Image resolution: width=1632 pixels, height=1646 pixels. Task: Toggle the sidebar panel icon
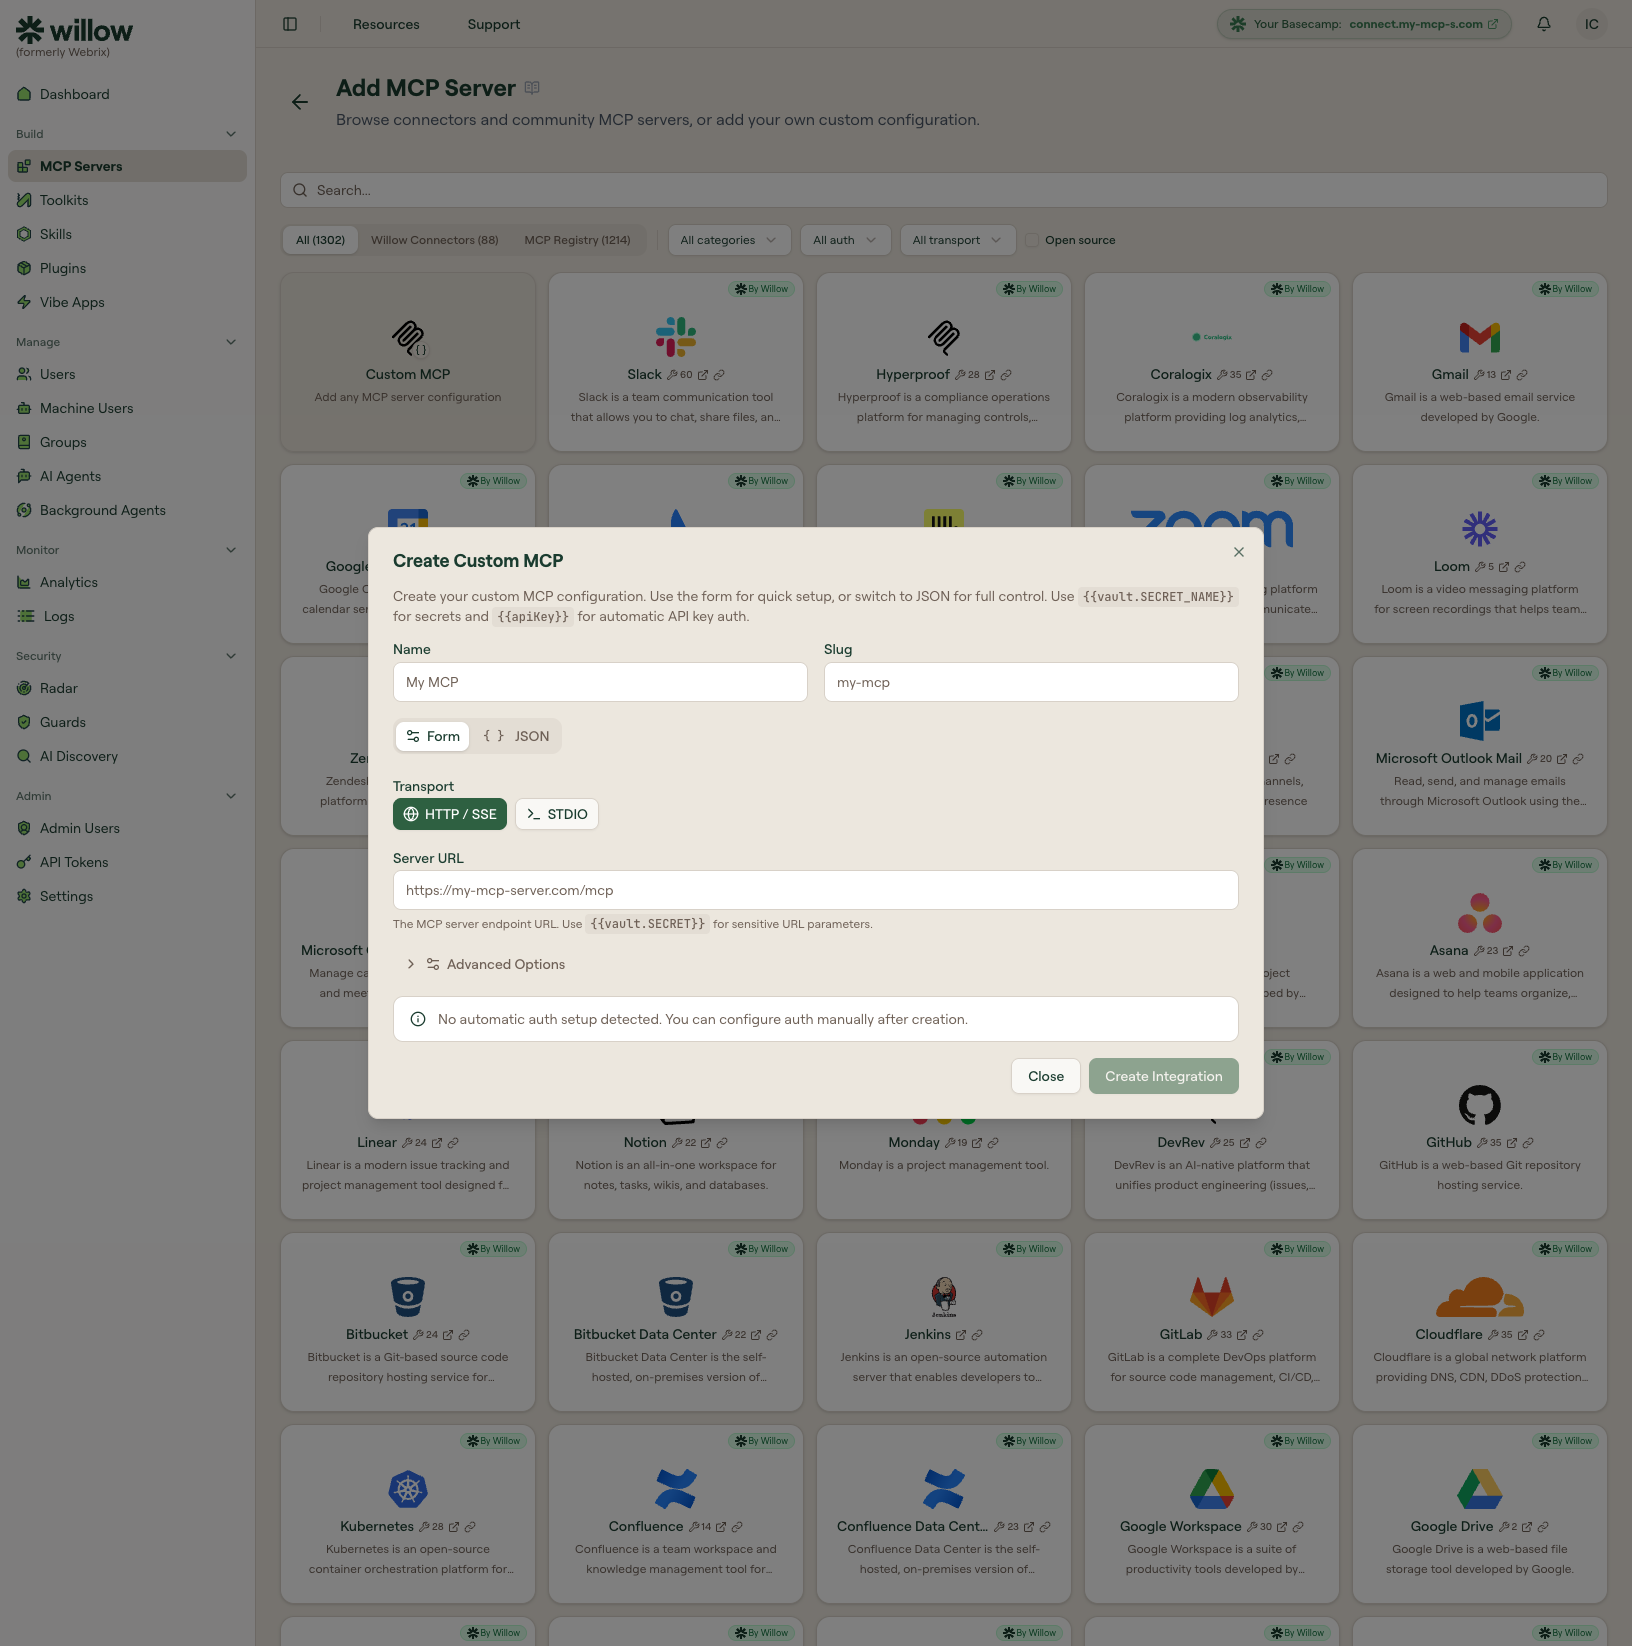click(290, 24)
